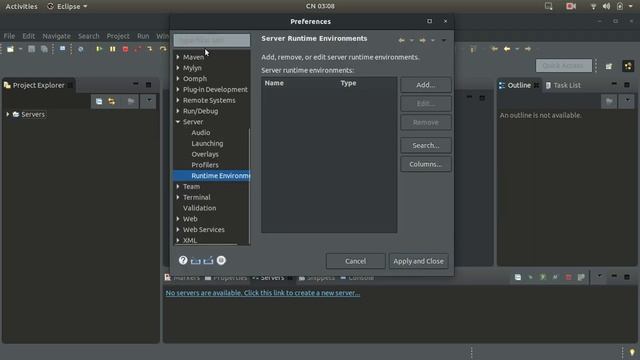Click the red Terminate toolbar icon

125,49
